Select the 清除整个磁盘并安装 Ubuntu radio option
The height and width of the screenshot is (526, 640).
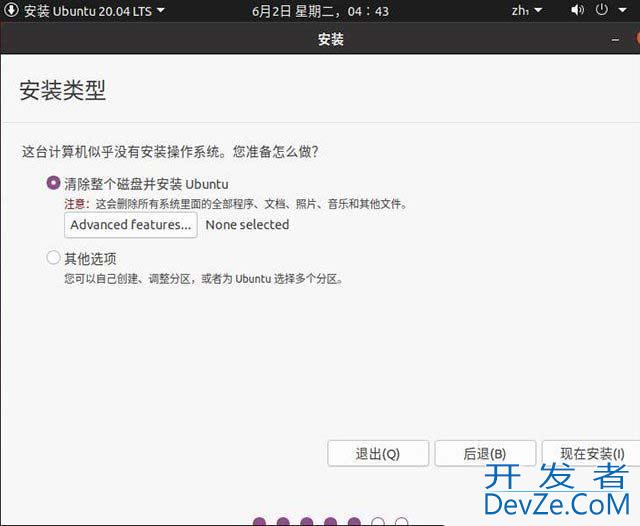click(53, 183)
